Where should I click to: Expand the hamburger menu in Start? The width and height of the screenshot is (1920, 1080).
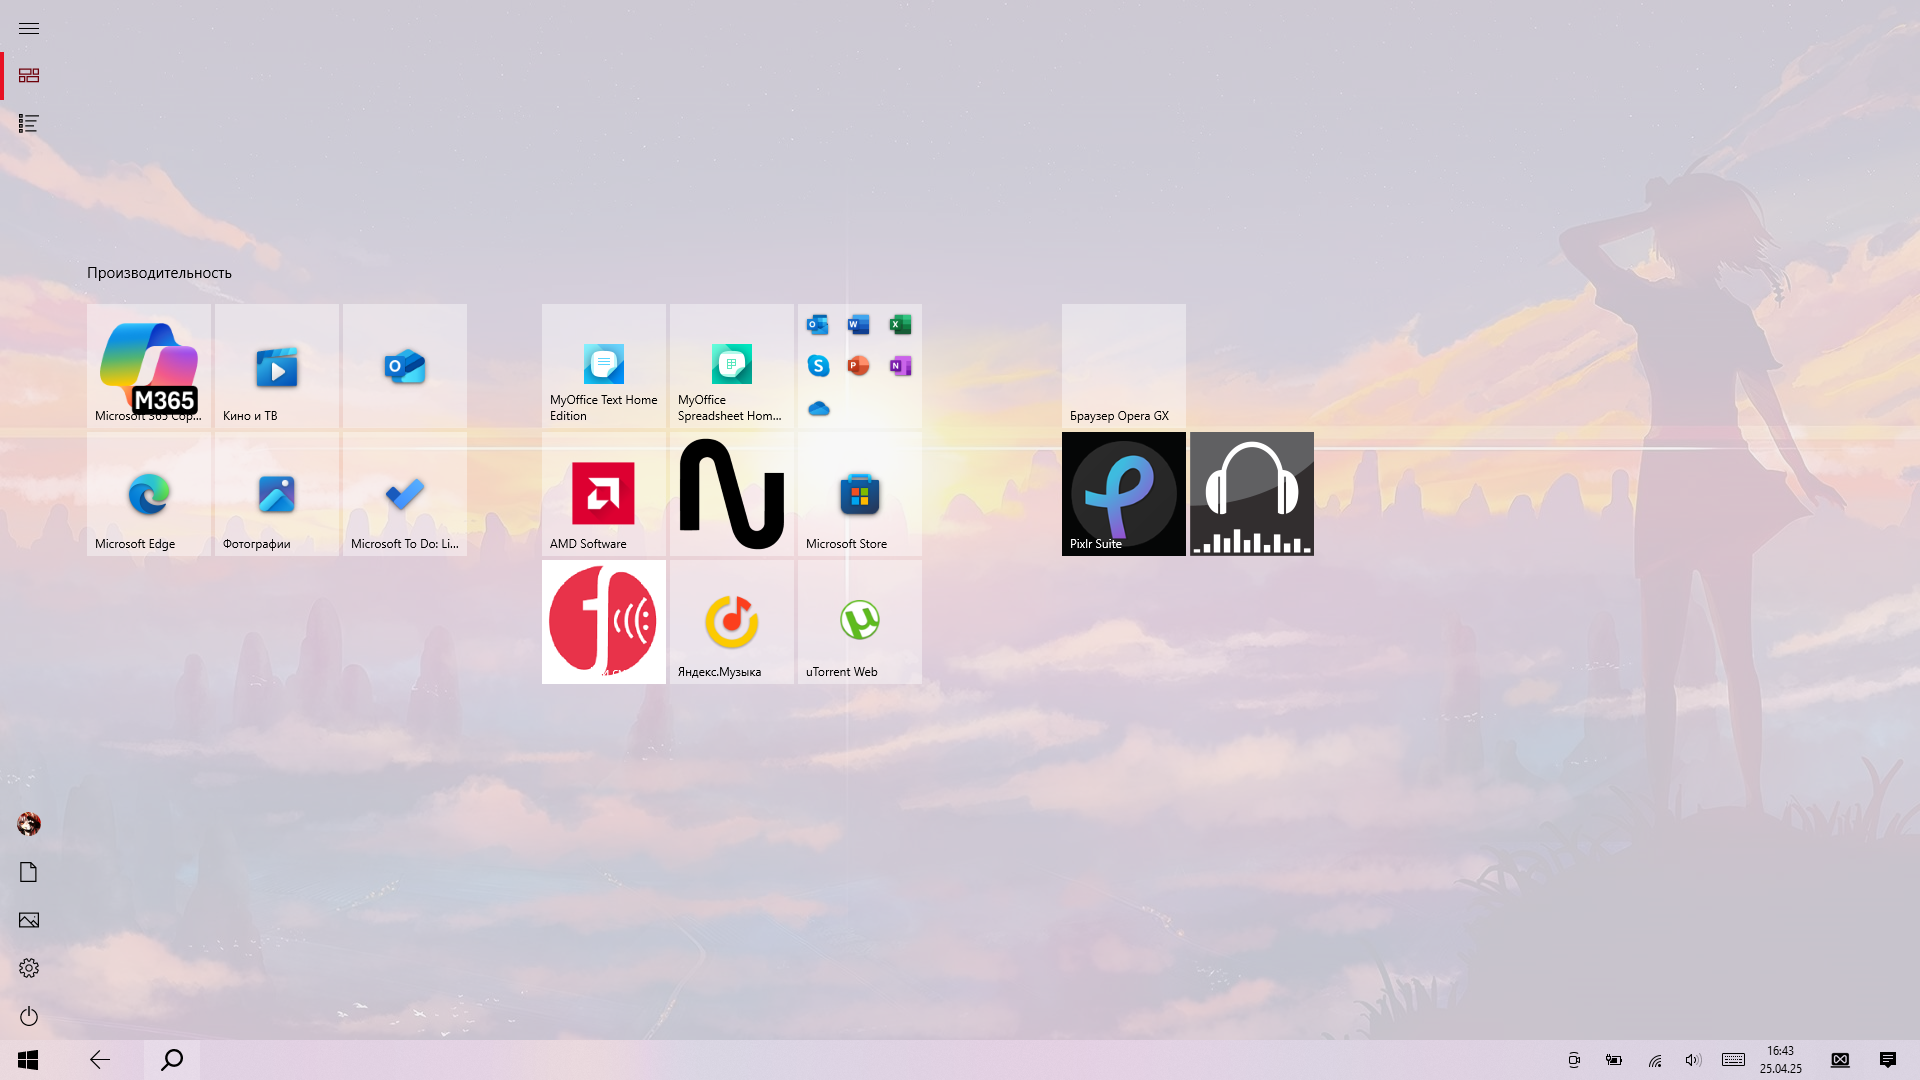[29, 28]
